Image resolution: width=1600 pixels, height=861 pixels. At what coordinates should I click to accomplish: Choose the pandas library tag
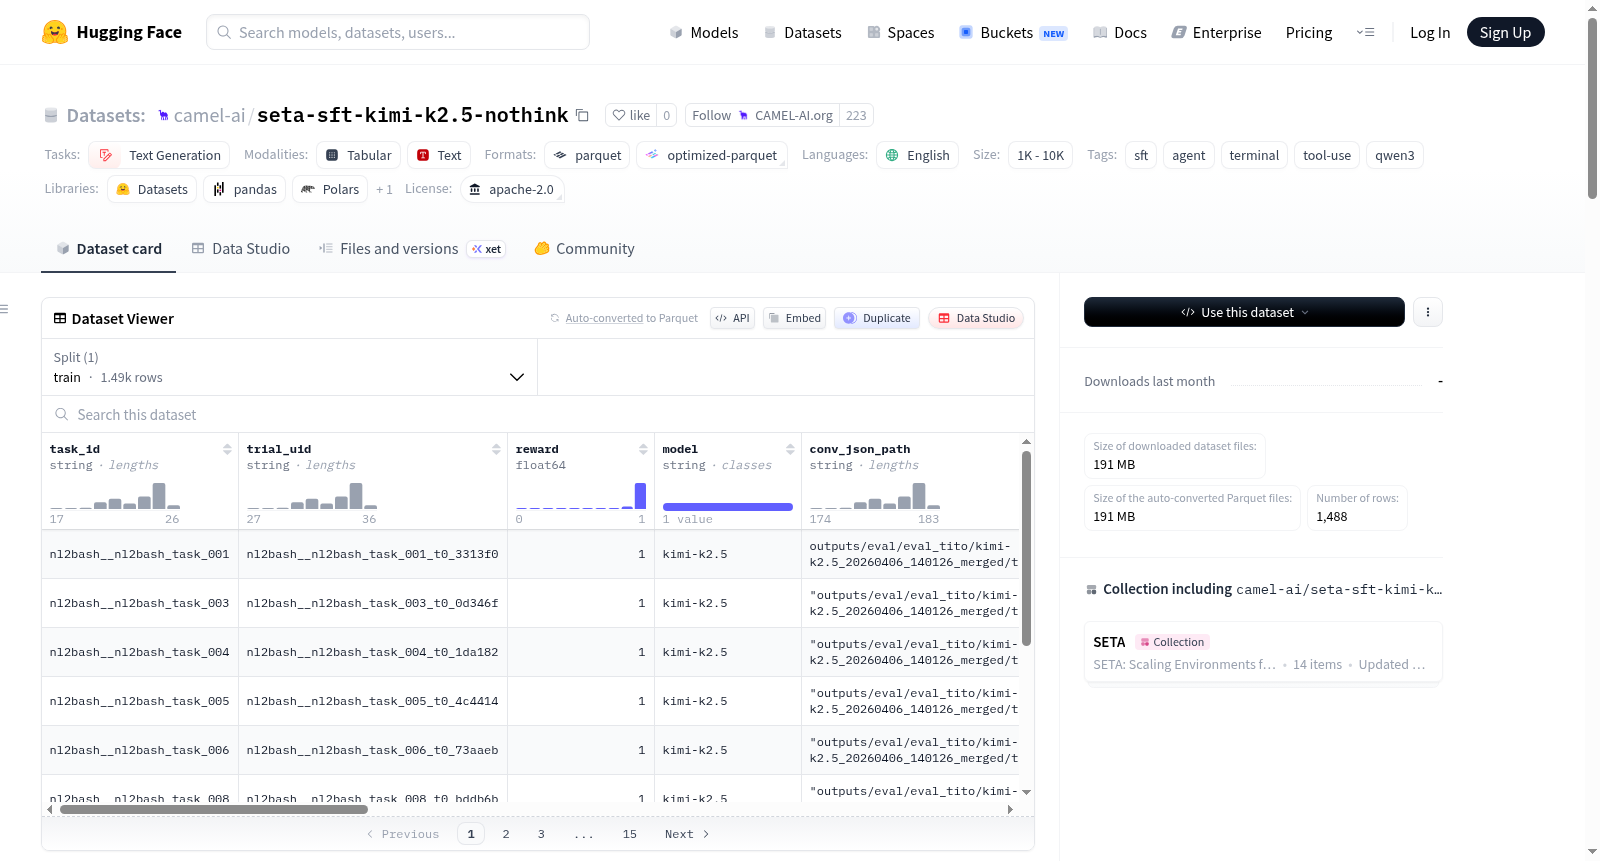[x=245, y=189]
